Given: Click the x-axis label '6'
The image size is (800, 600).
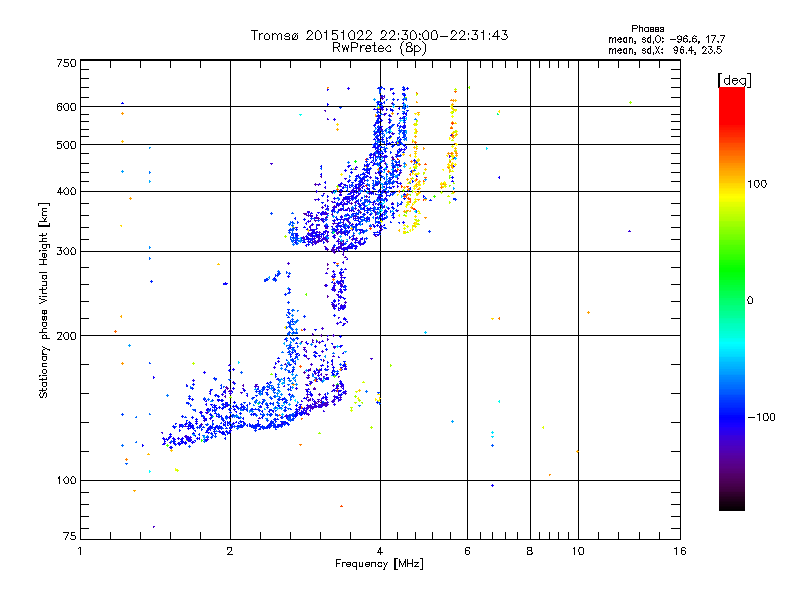Looking at the screenshot, I should point(467,551).
